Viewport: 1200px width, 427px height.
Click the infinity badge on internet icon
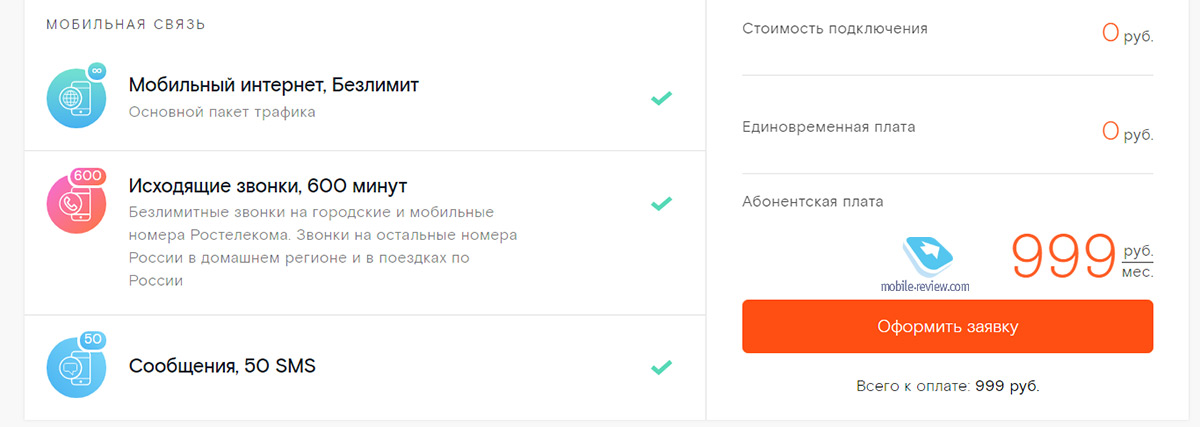[96, 71]
